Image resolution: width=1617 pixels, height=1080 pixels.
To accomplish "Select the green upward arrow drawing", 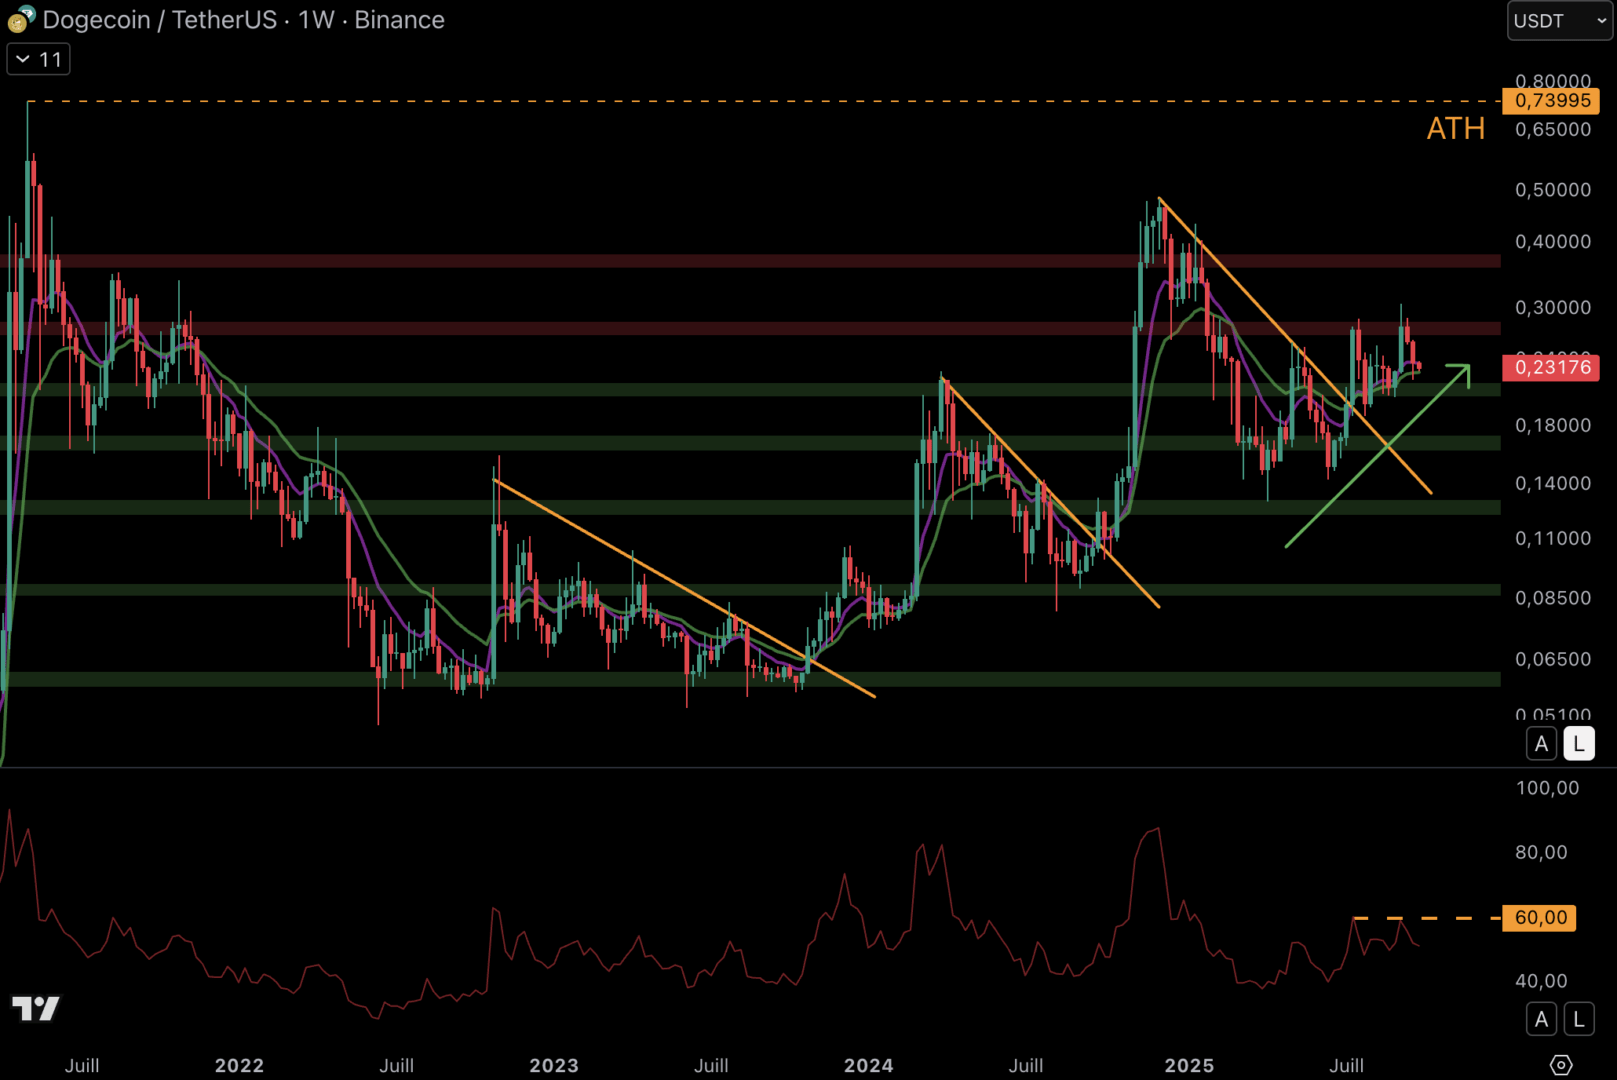I will coord(1378,456).
